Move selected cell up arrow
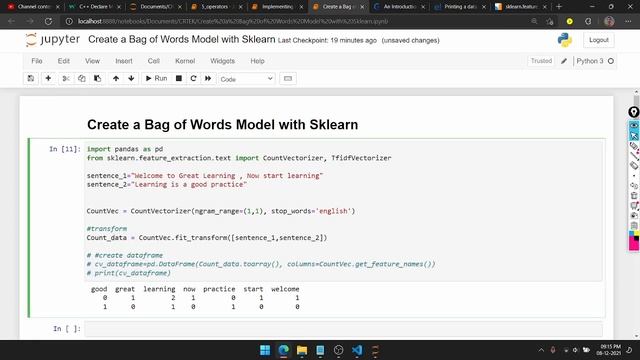The height and width of the screenshot is (360, 640). (116, 78)
